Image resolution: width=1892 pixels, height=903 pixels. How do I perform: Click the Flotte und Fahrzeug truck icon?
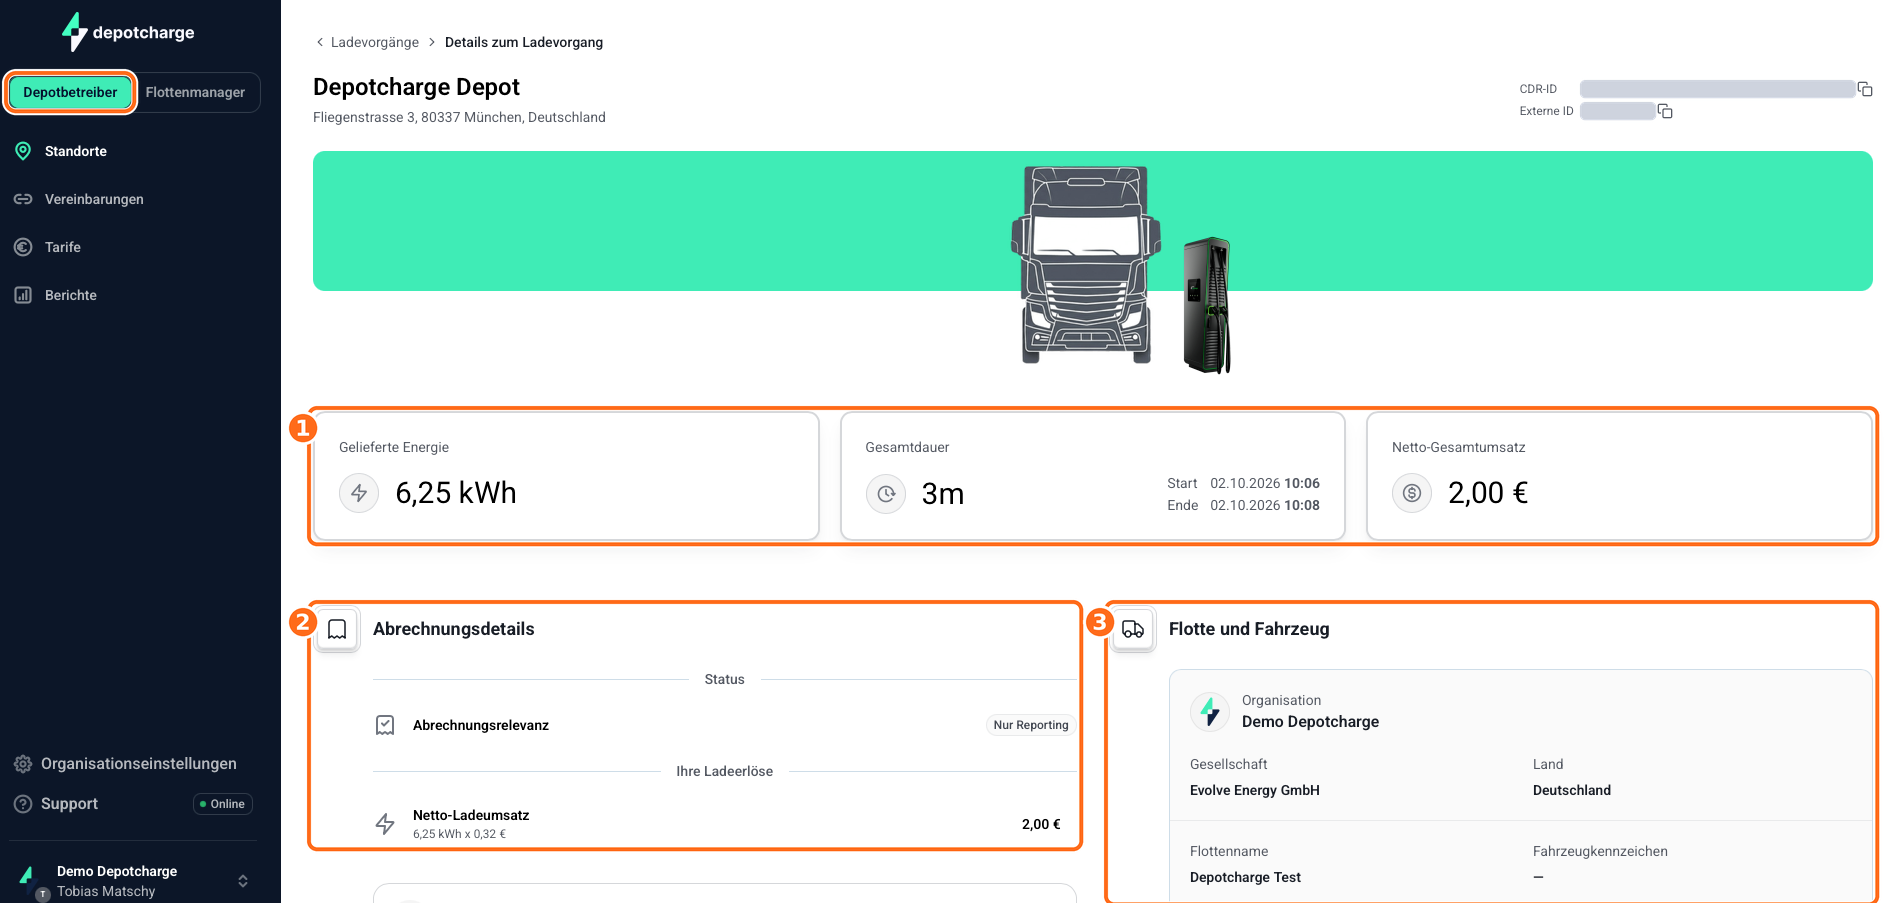[x=1133, y=629]
